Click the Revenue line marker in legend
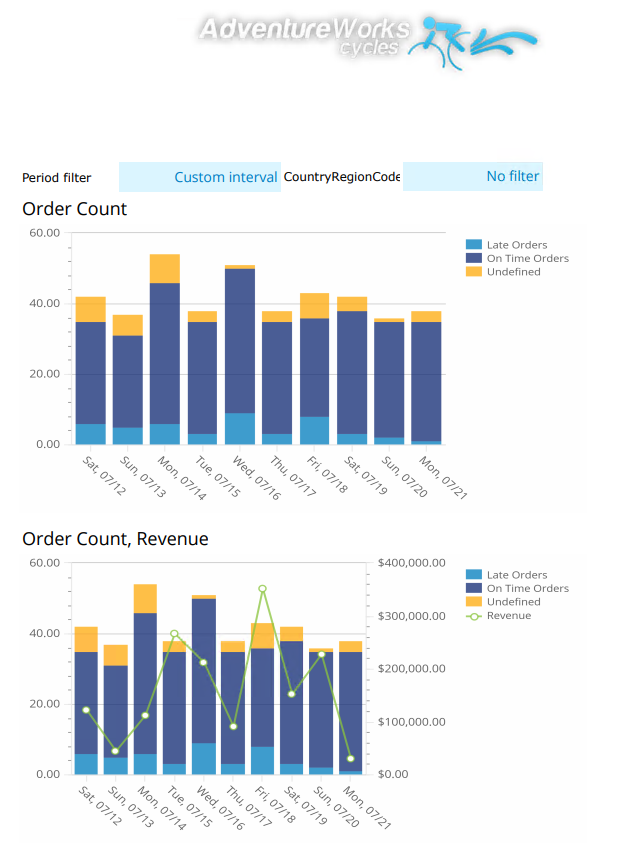622x851 pixels. pyautogui.click(x=474, y=615)
